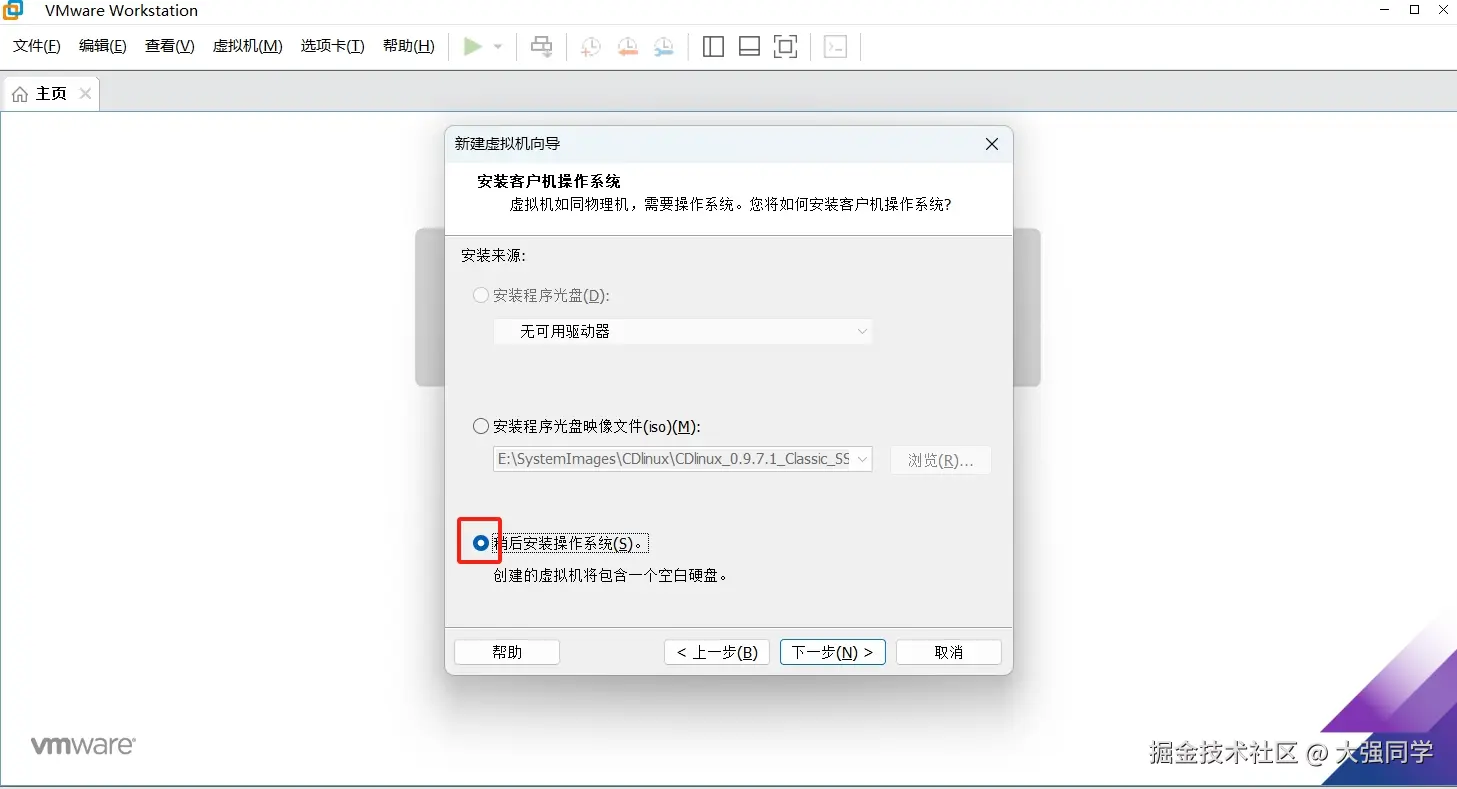Image resolution: width=1457 pixels, height=789 pixels.
Task: Minimize the VMware Workstation window
Action: coord(1384,10)
